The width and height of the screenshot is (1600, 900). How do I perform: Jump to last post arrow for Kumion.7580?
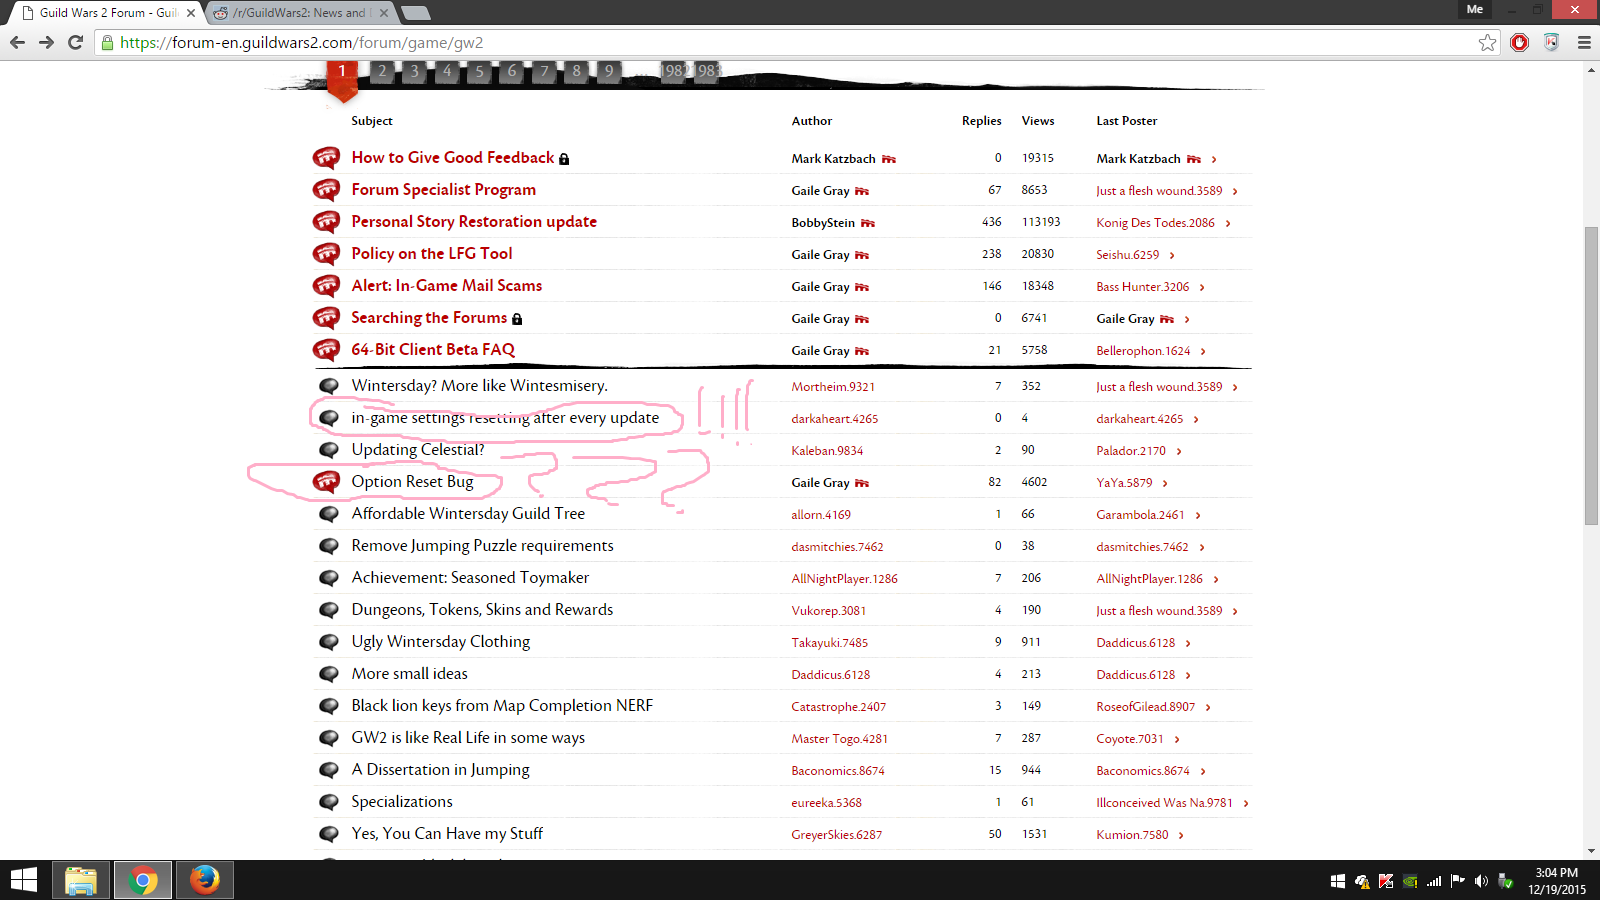point(1181,835)
